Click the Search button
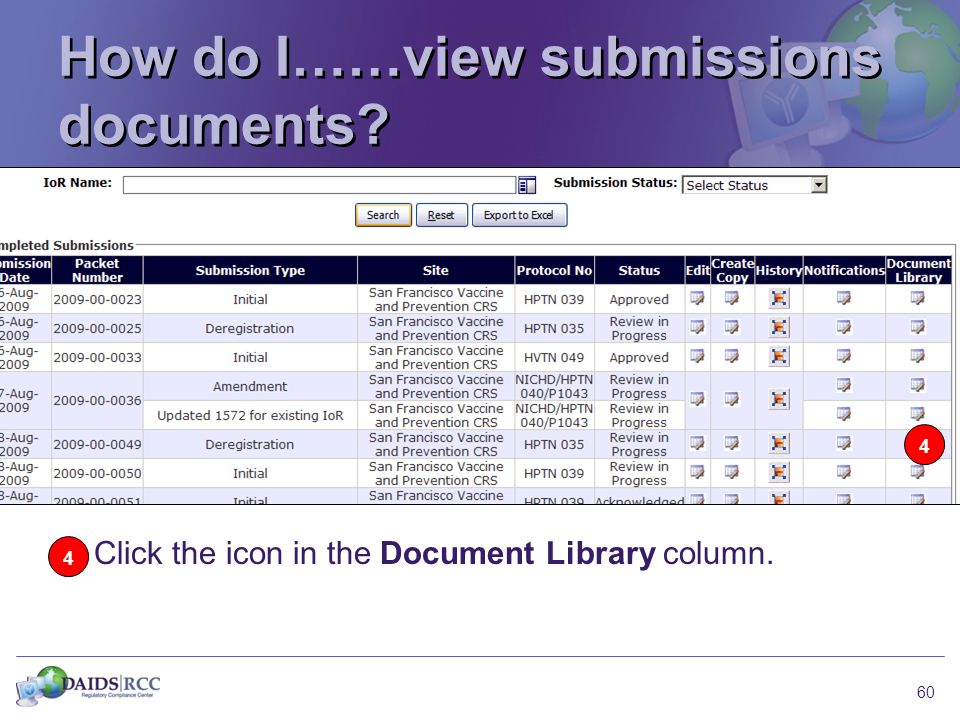This screenshot has height=720, width=960. 383,215
